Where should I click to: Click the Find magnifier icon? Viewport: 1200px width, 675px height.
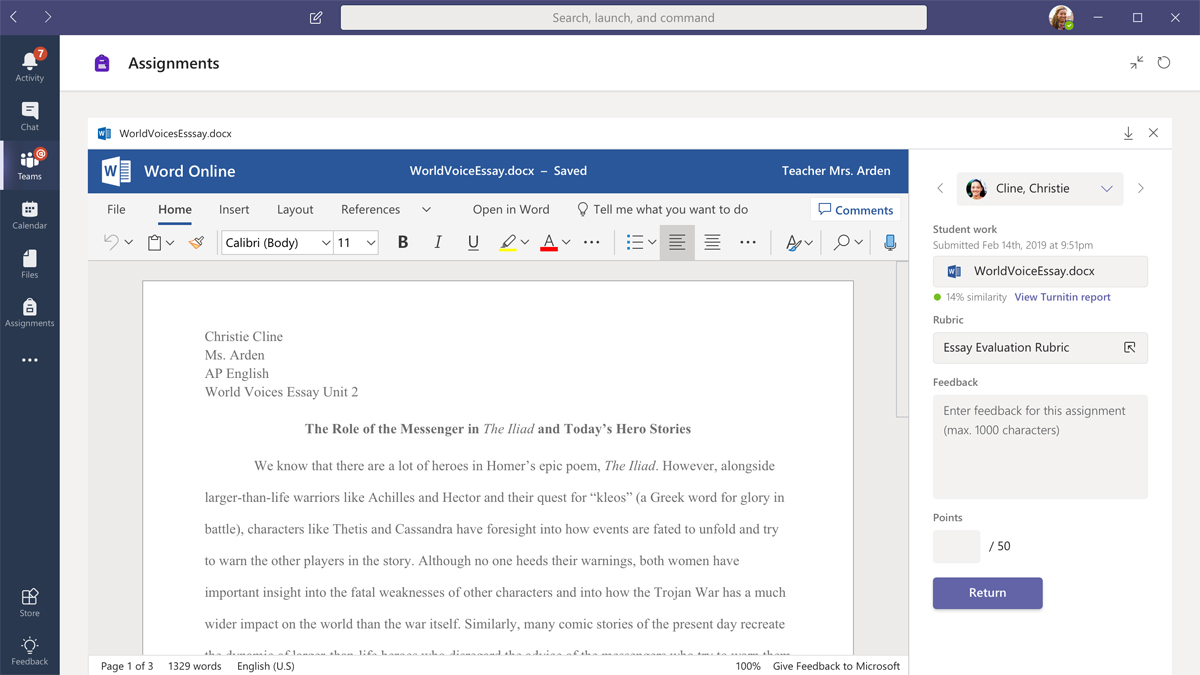coord(842,242)
